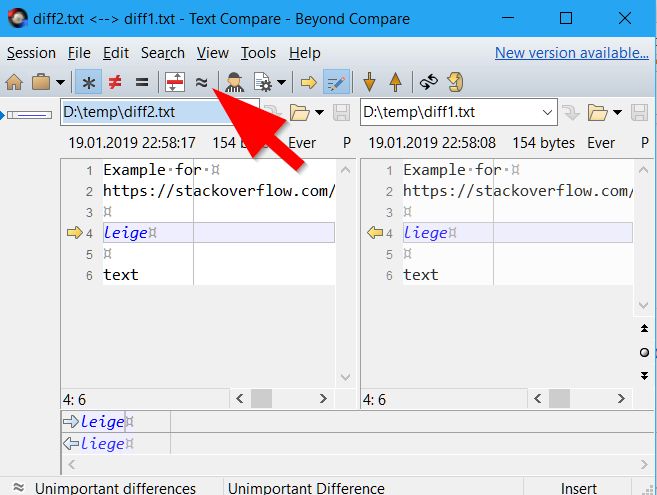Open the Search menu
This screenshot has width=657, height=495.
coord(163,53)
